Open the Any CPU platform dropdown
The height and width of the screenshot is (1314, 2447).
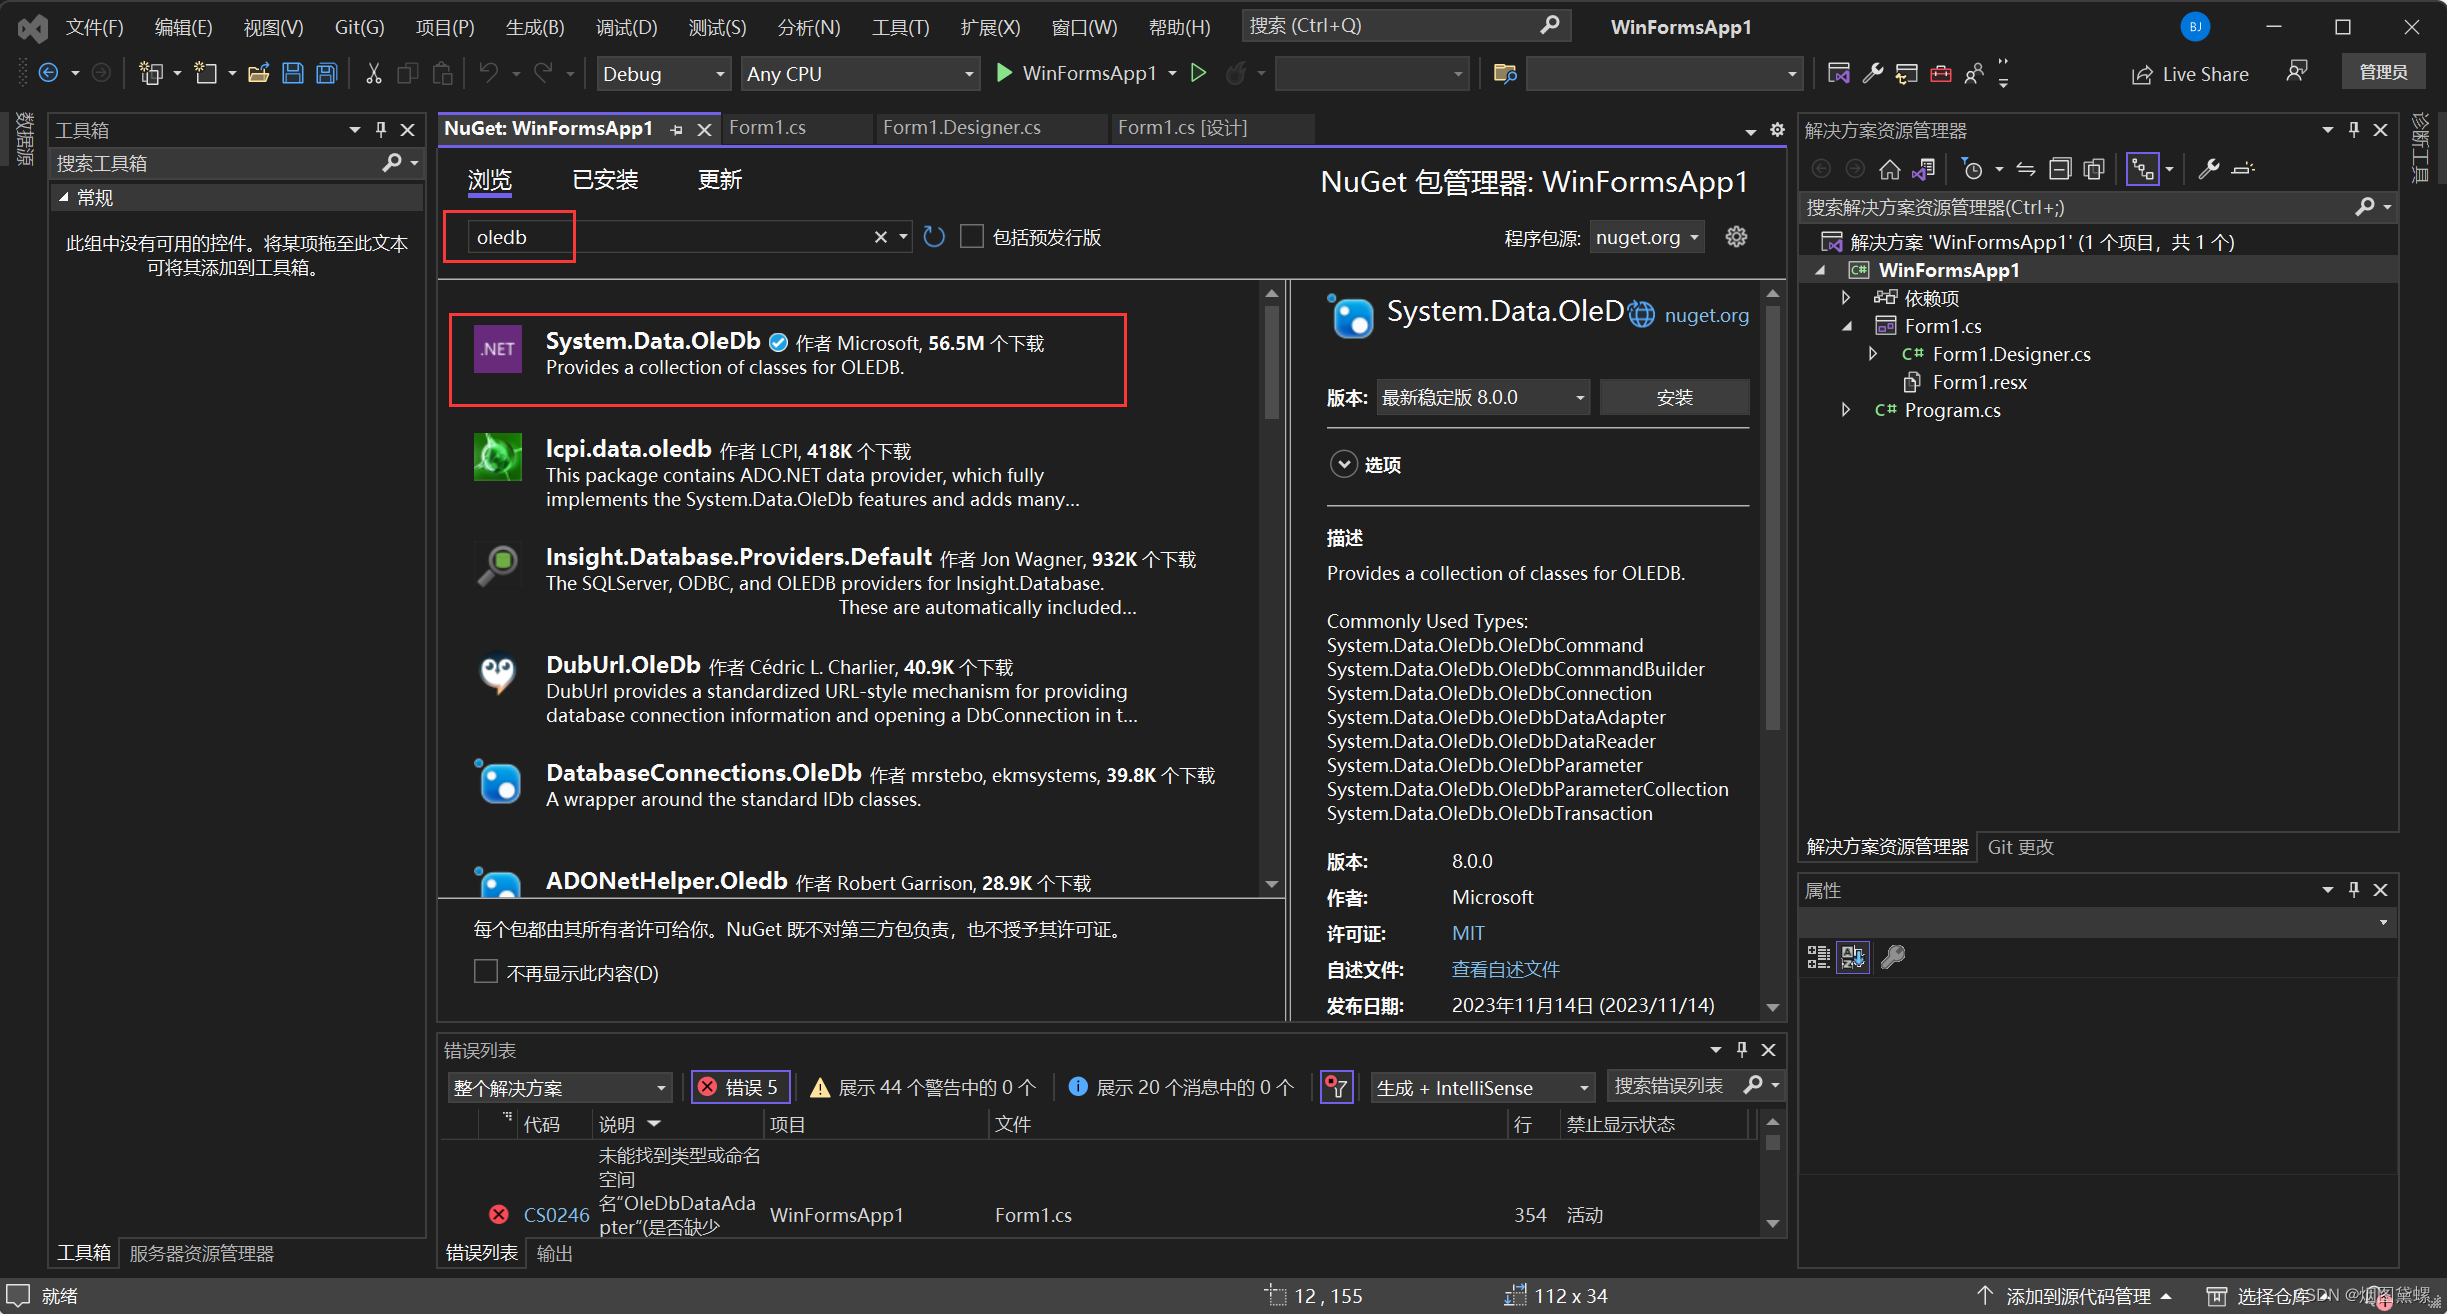(x=860, y=74)
